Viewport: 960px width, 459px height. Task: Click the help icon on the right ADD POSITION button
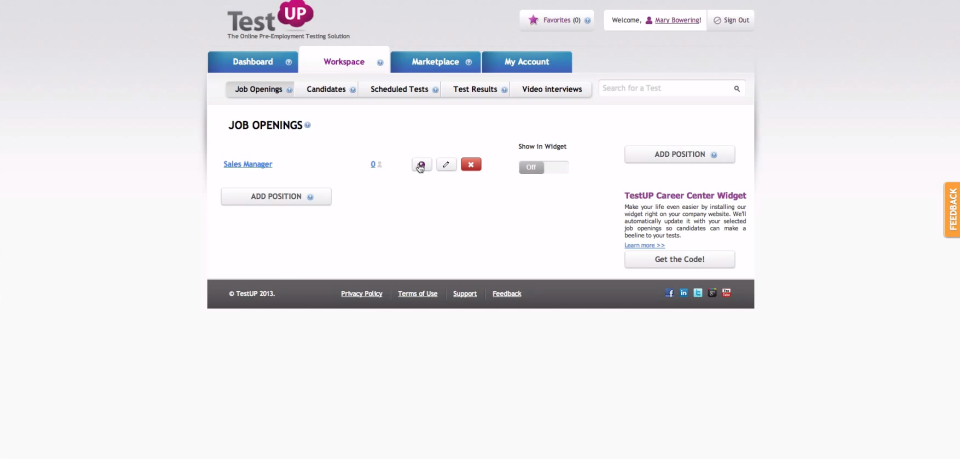(714, 155)
